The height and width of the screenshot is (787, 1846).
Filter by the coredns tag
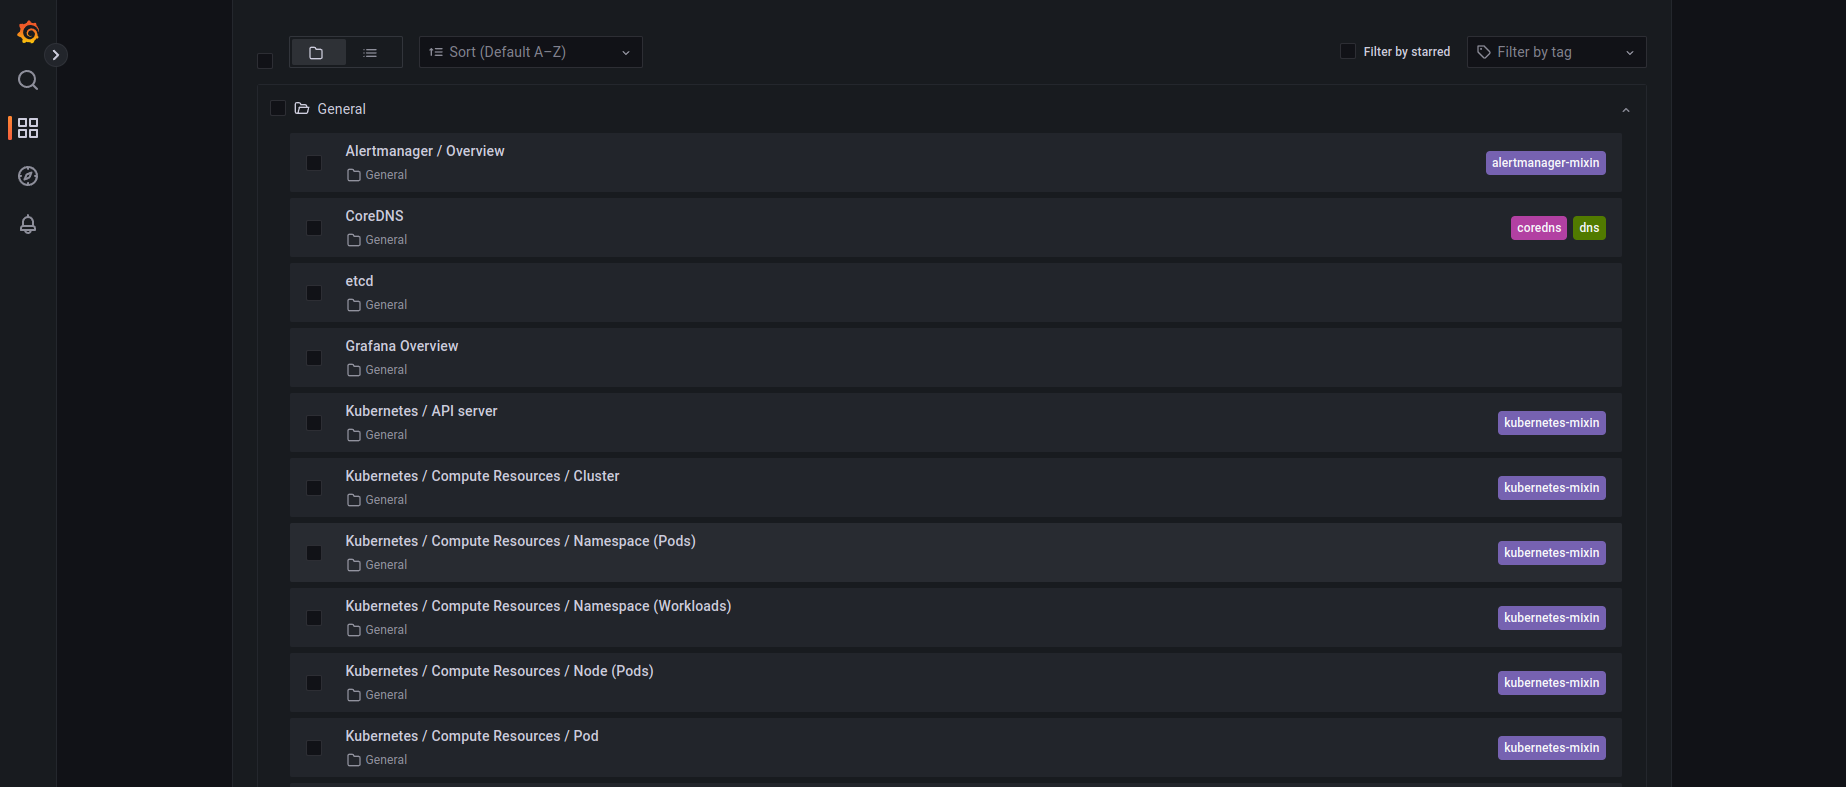point(1539,228)
